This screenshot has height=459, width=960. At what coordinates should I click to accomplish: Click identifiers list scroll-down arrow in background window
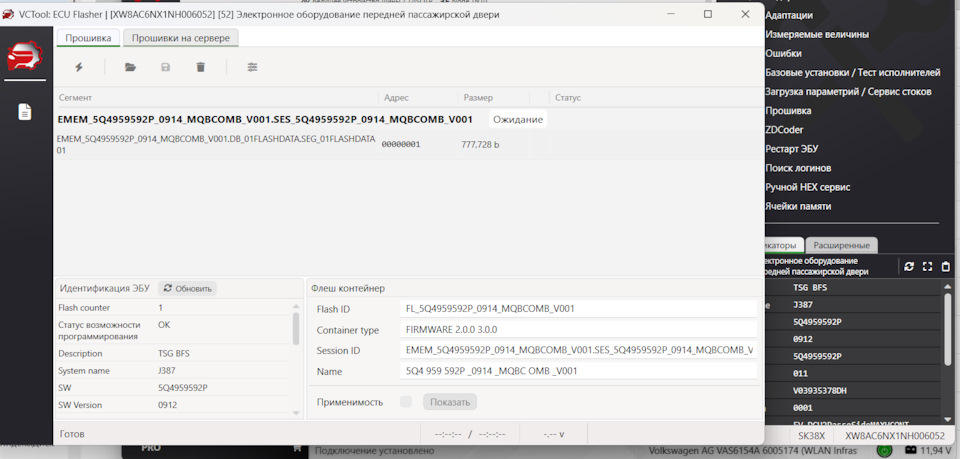(x=948, y=419)
